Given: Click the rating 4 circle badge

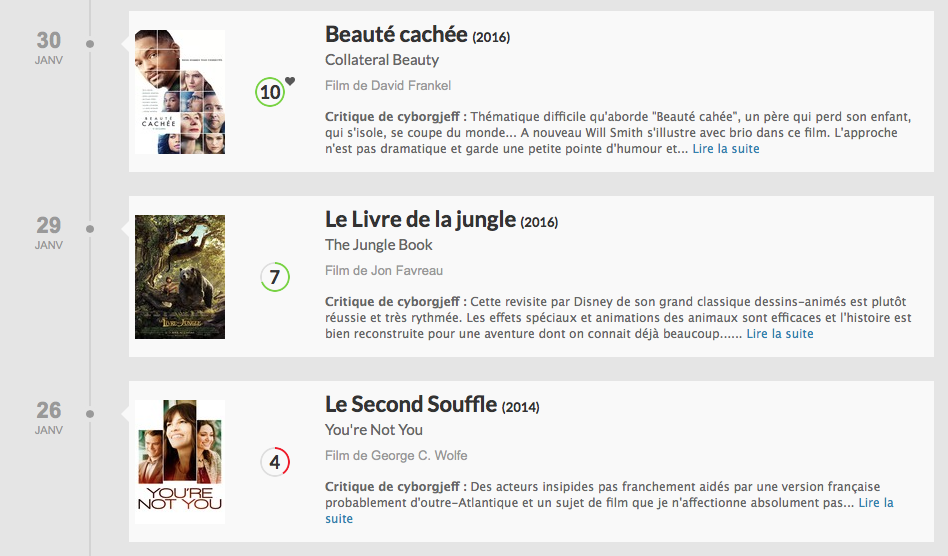Looking at the screenshot, I should [x=275, y=462].
